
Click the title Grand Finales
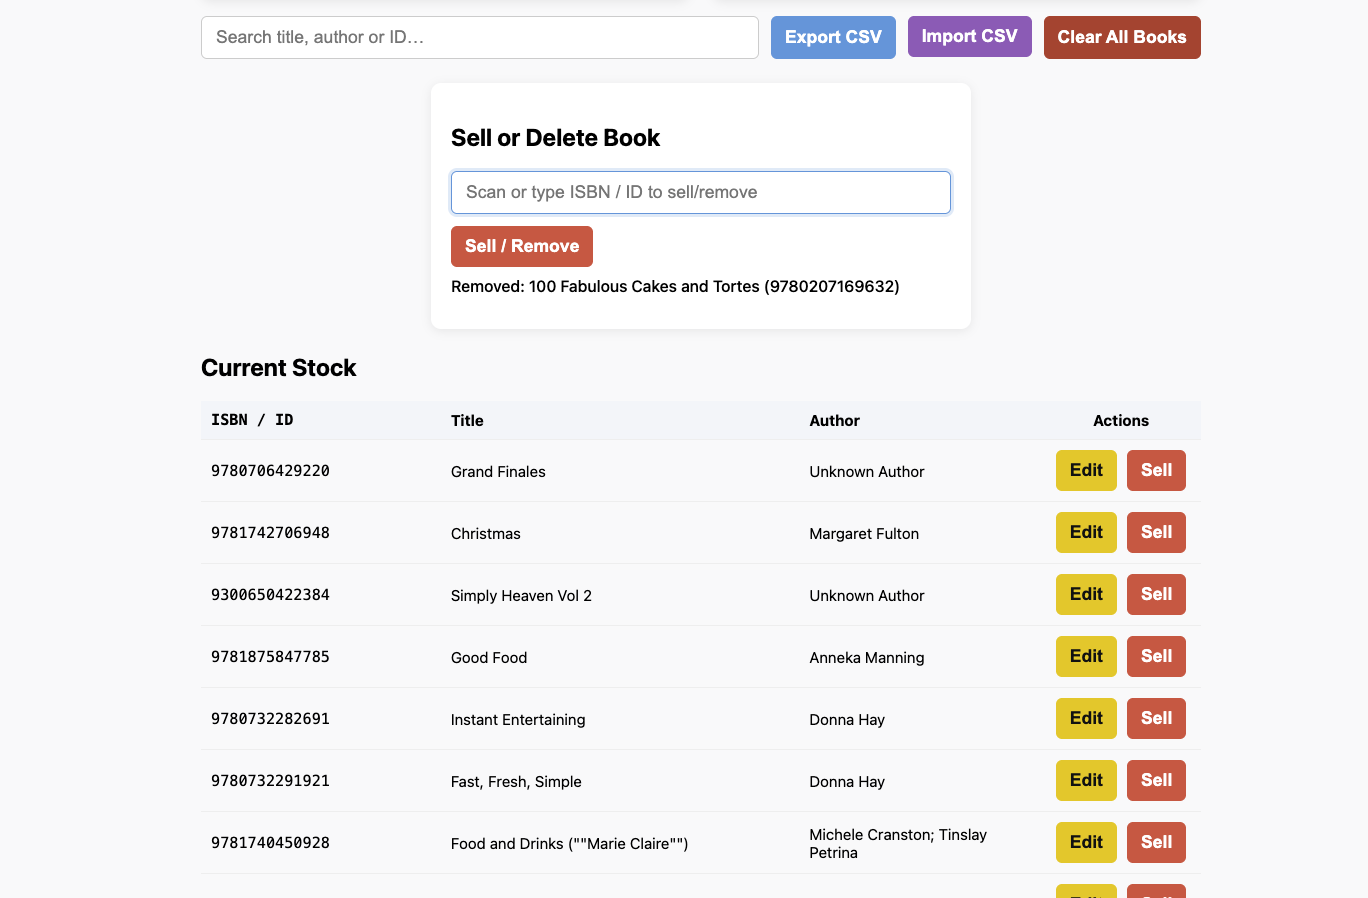(x=498, y=472)
